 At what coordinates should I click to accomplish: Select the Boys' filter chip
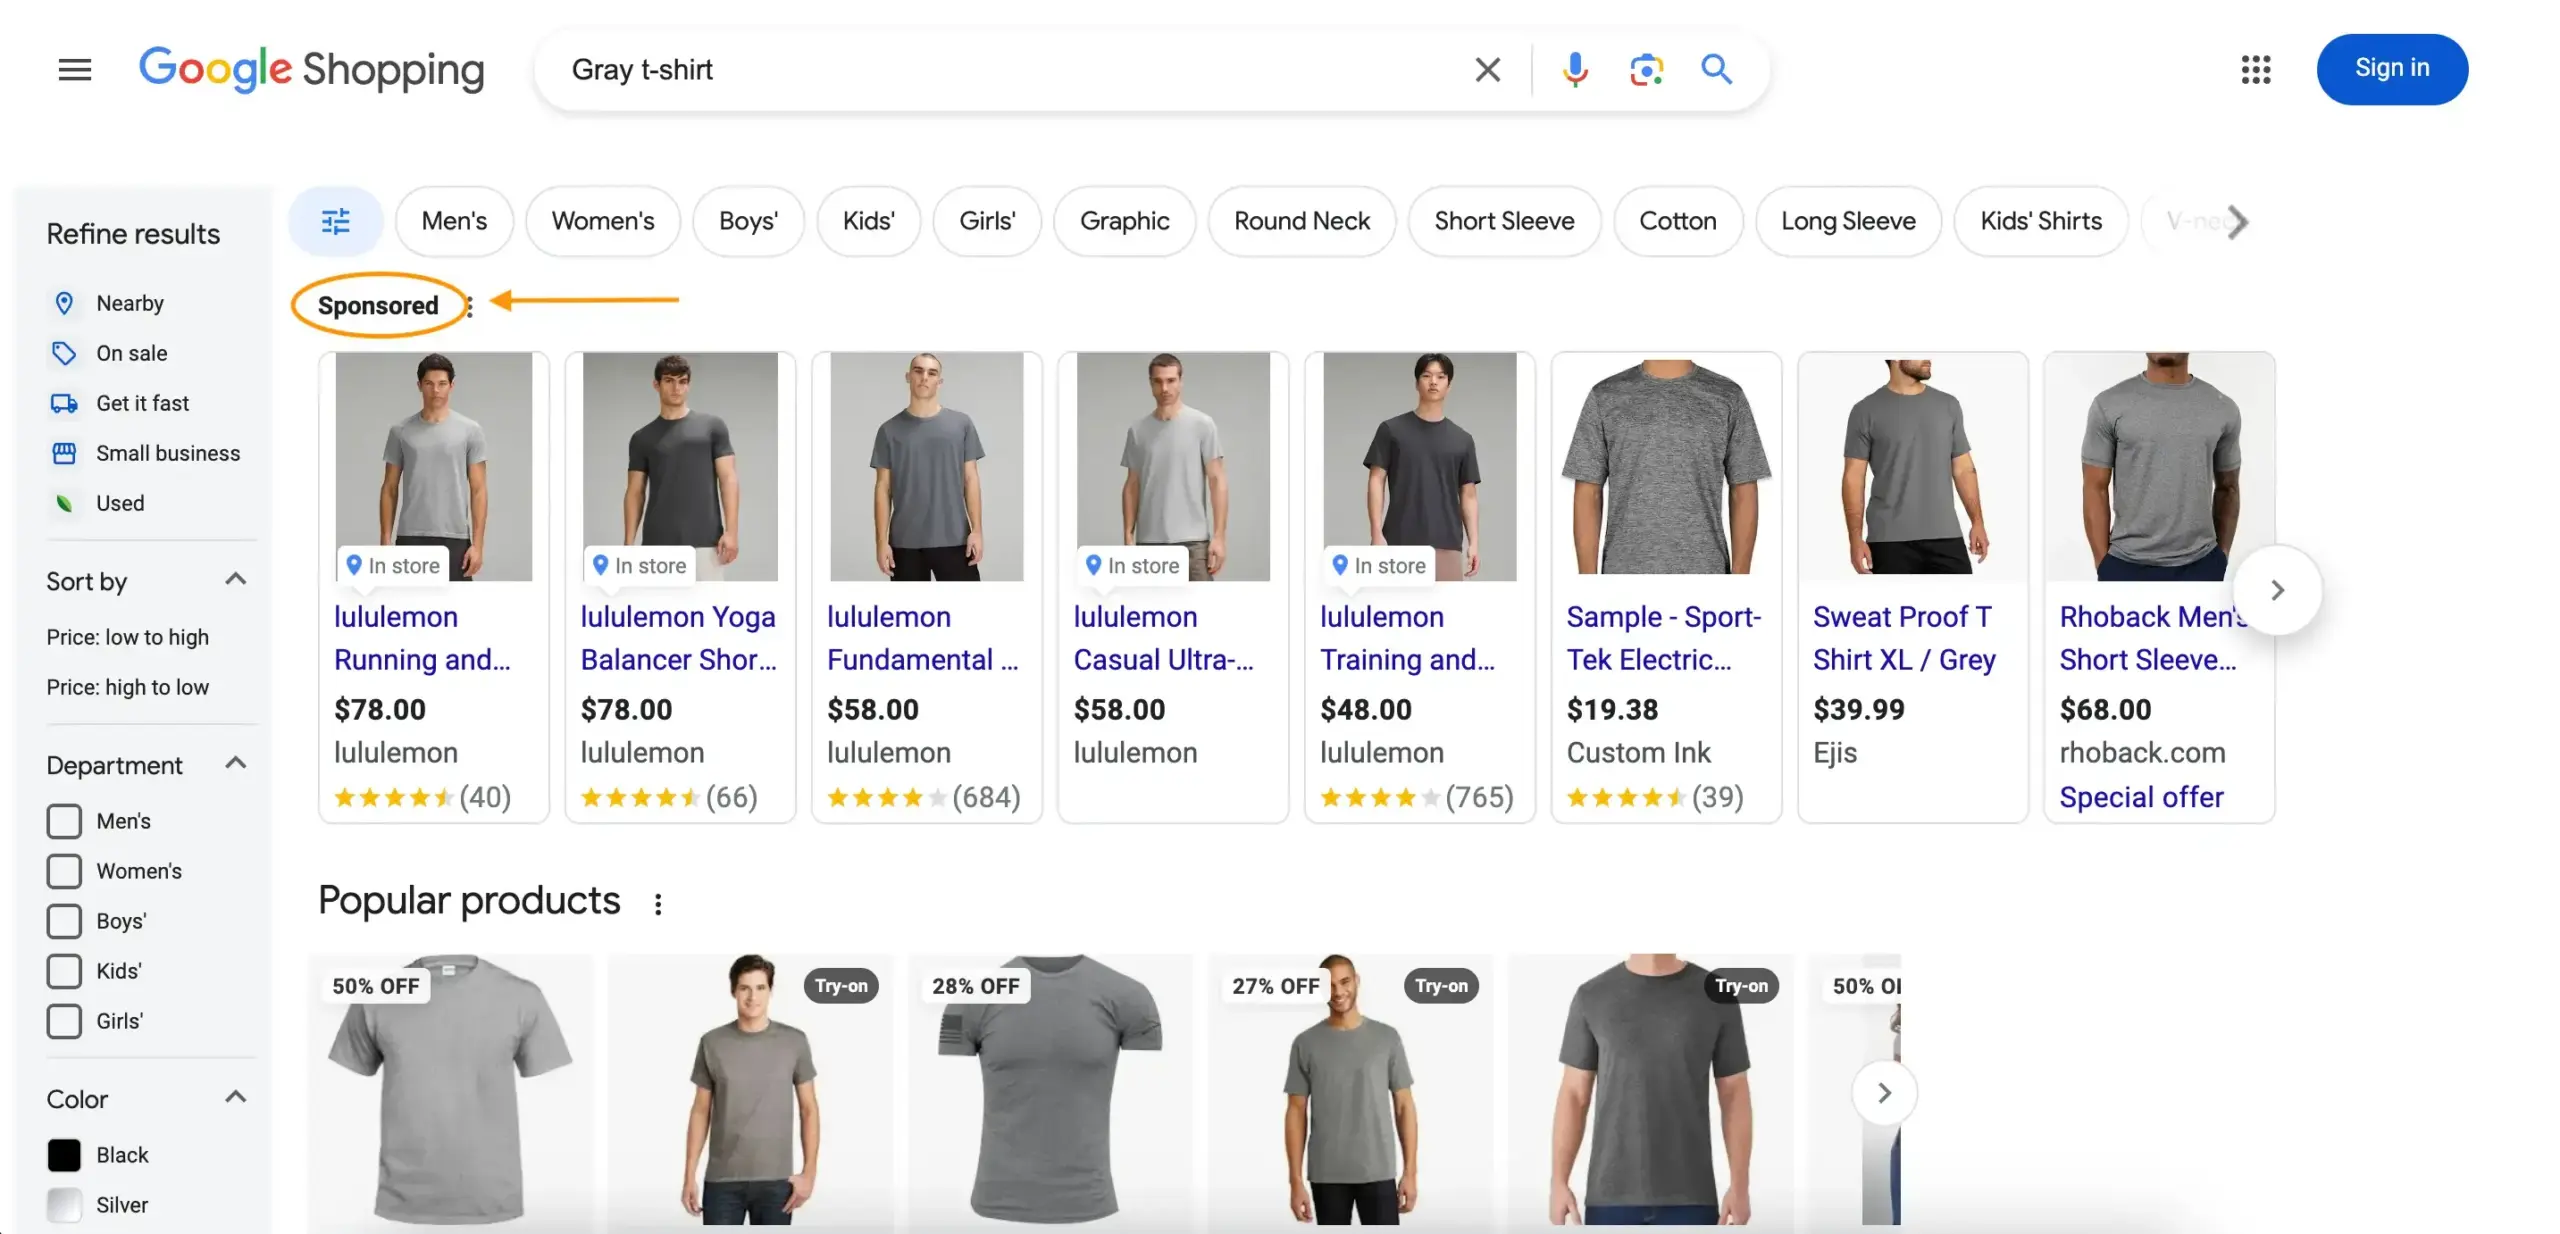(748, 221)
